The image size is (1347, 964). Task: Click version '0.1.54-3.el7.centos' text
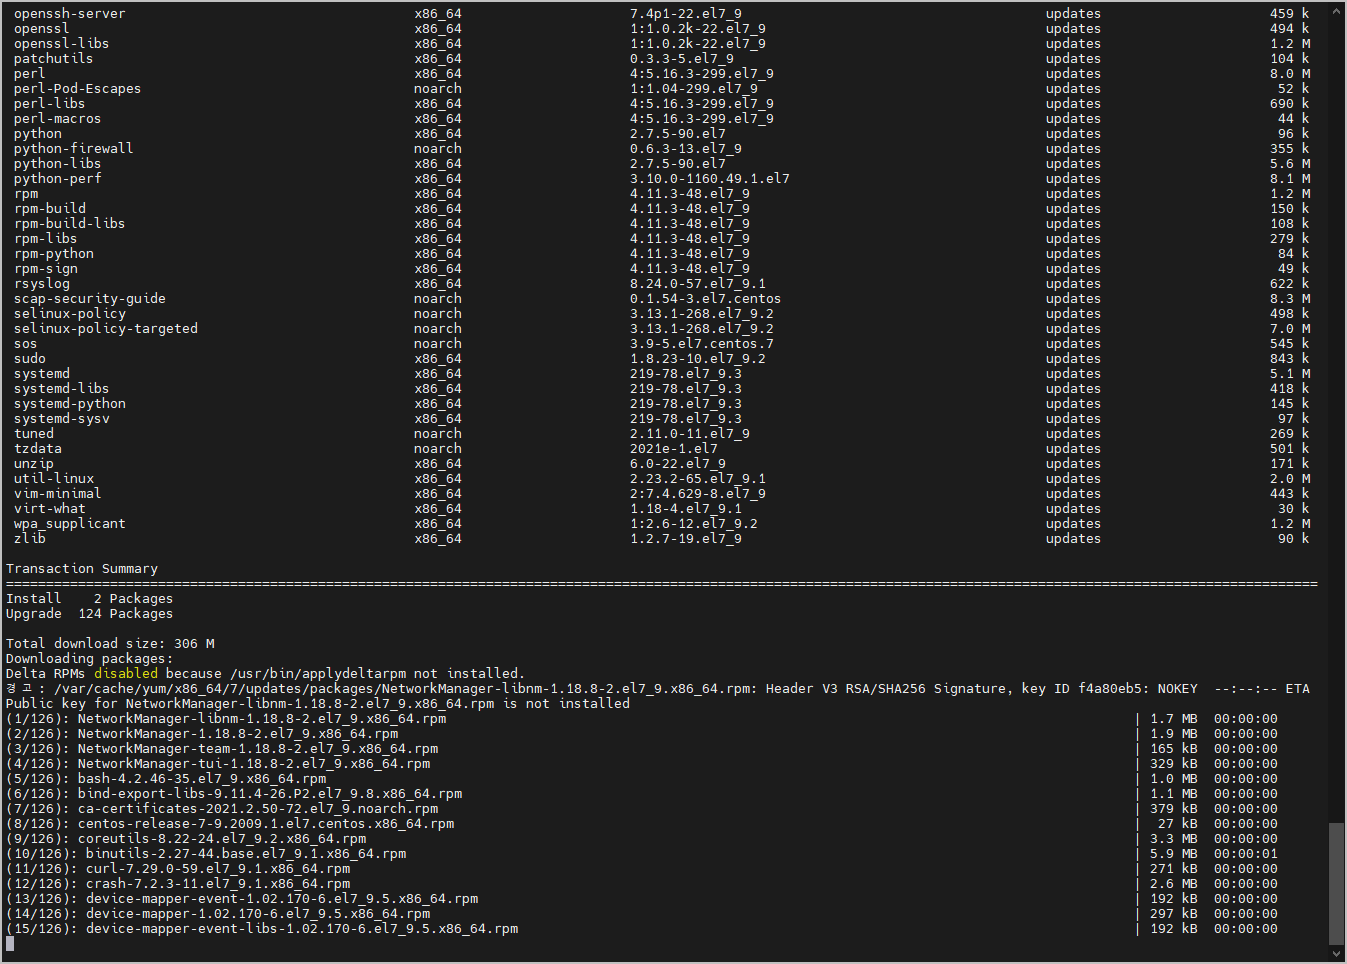pyautogui.click(x=706, y=299)
